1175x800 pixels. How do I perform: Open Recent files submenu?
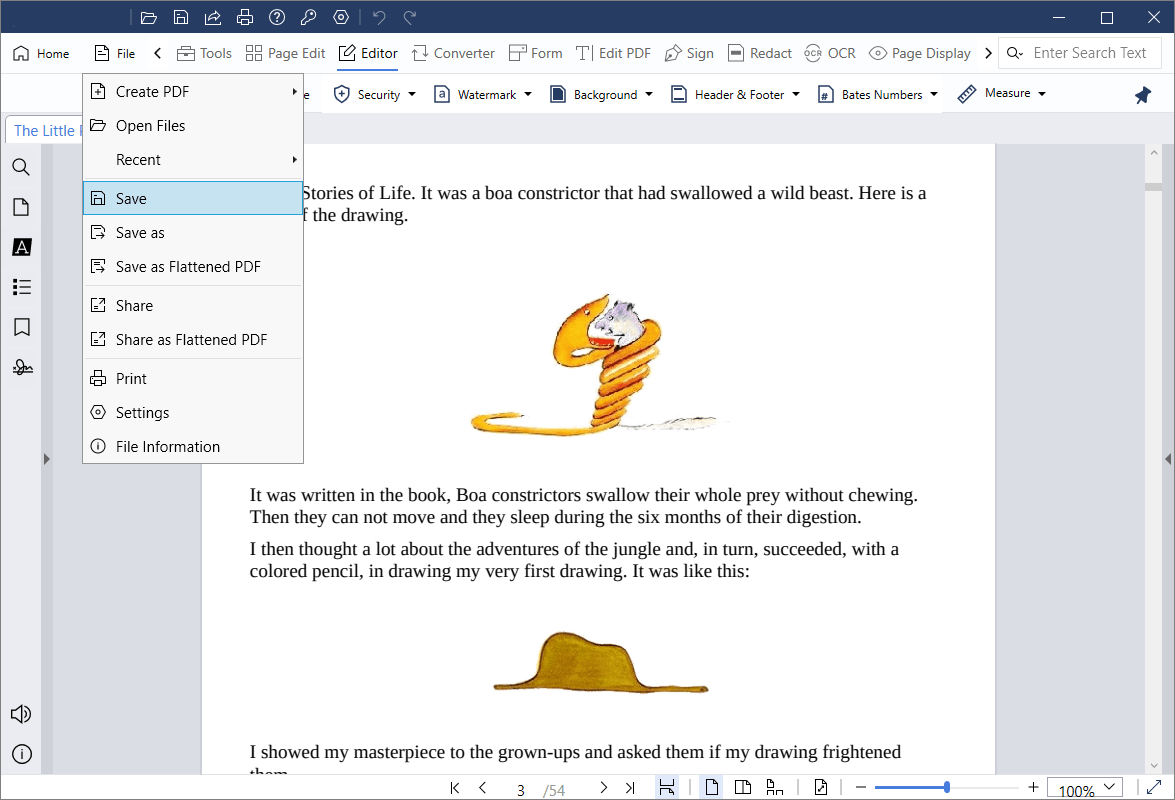coord(193,160)
